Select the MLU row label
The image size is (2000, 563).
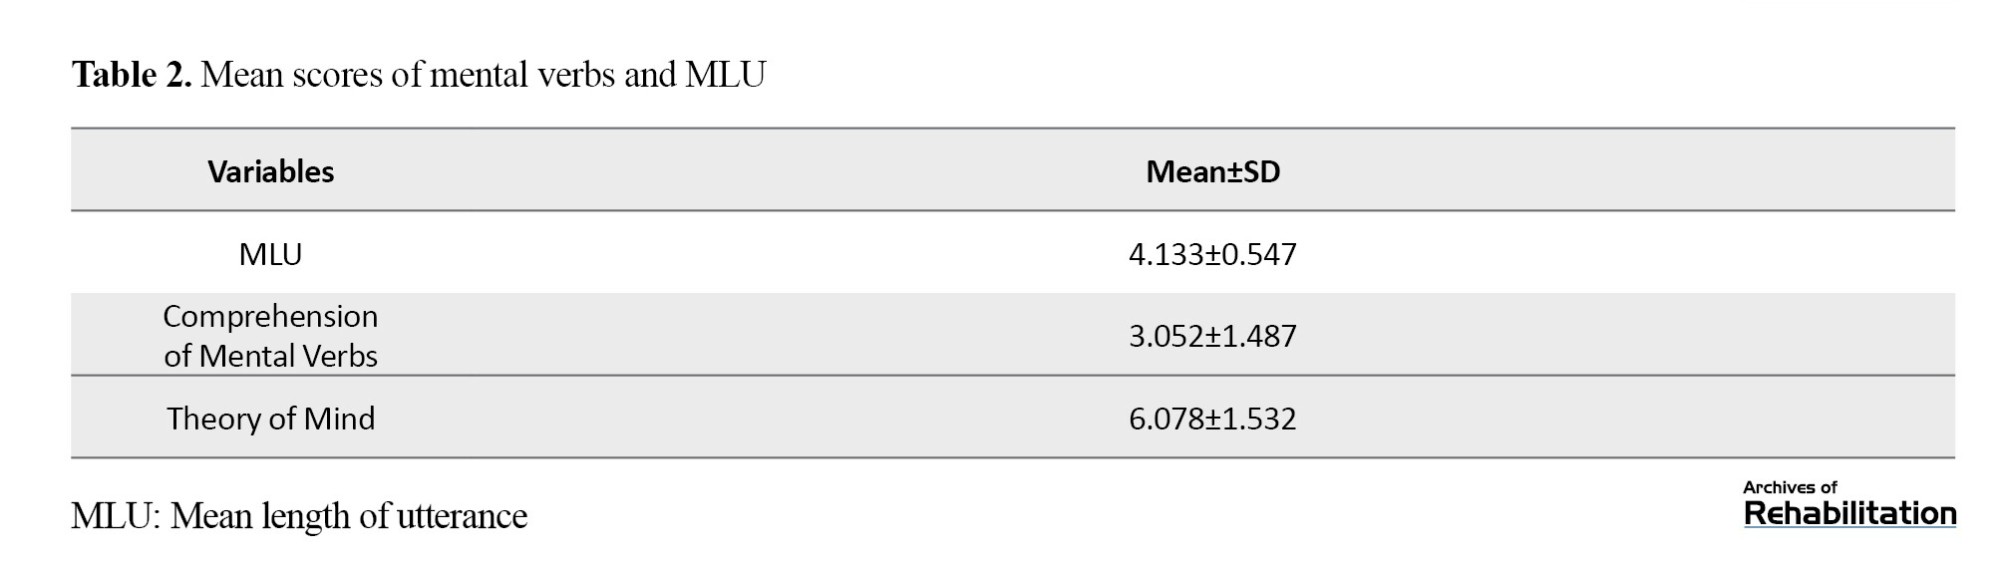tap(270, 254)
